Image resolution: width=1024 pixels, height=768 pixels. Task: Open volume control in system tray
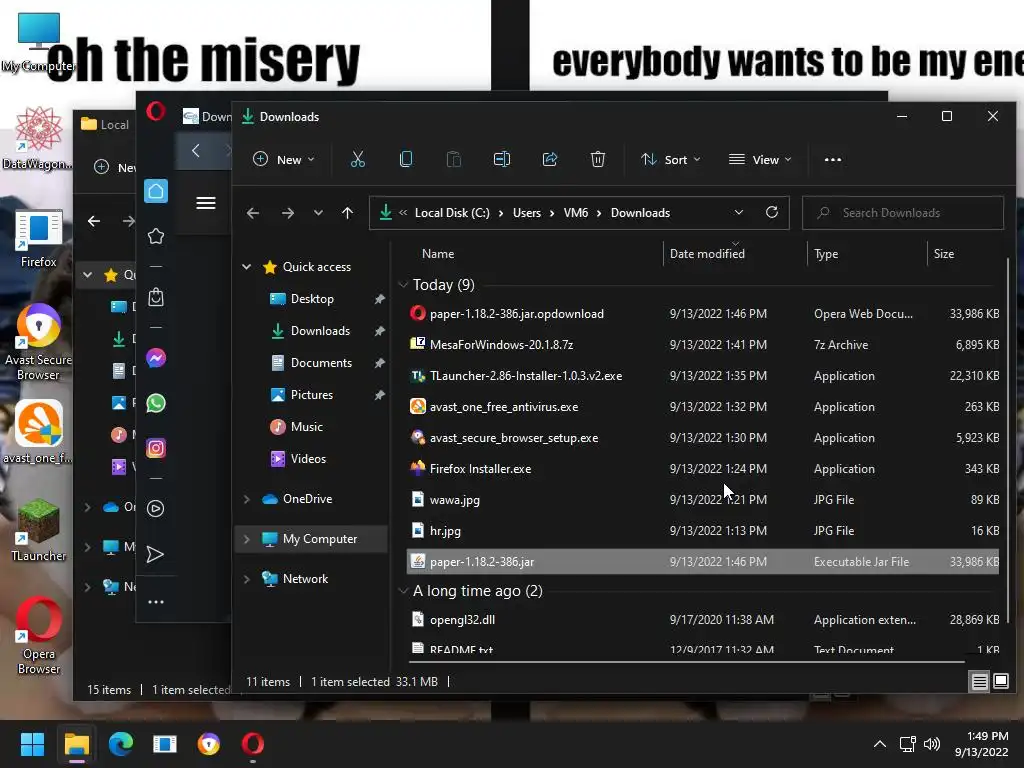coord(932,744)
